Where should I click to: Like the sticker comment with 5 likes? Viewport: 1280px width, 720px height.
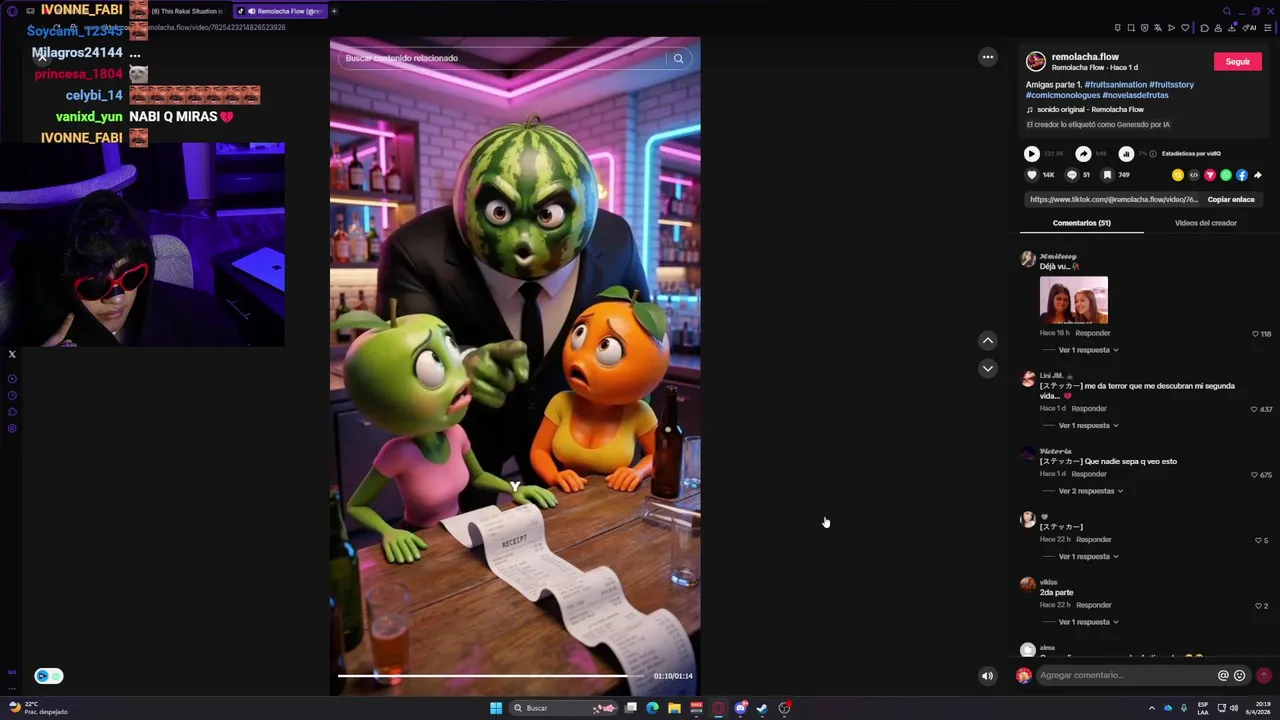1258,540
